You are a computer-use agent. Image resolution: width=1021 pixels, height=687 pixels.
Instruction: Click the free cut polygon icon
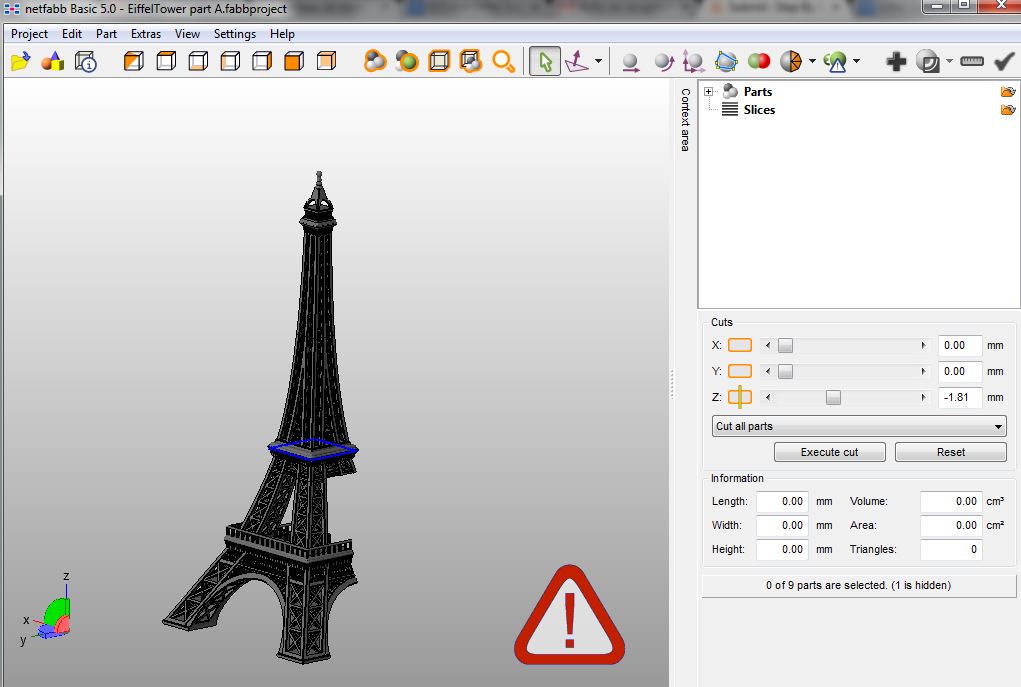(x=726, y=62)
